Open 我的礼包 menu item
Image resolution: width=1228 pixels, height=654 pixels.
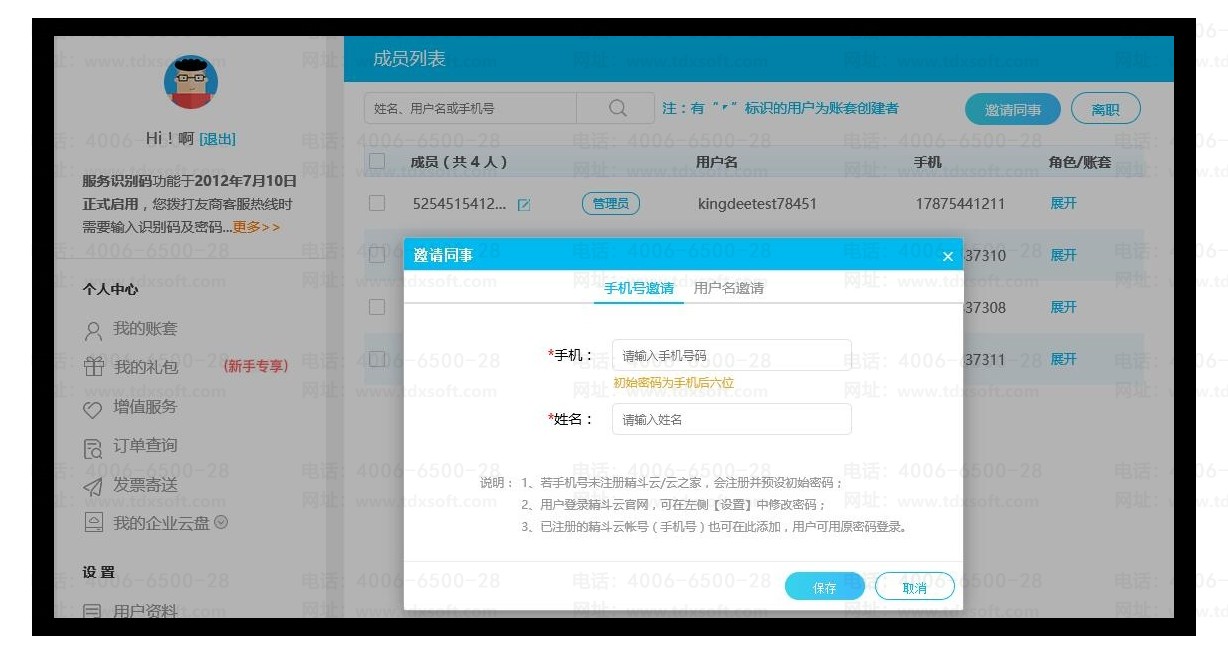pyautogui.click(x=145, y=367)
